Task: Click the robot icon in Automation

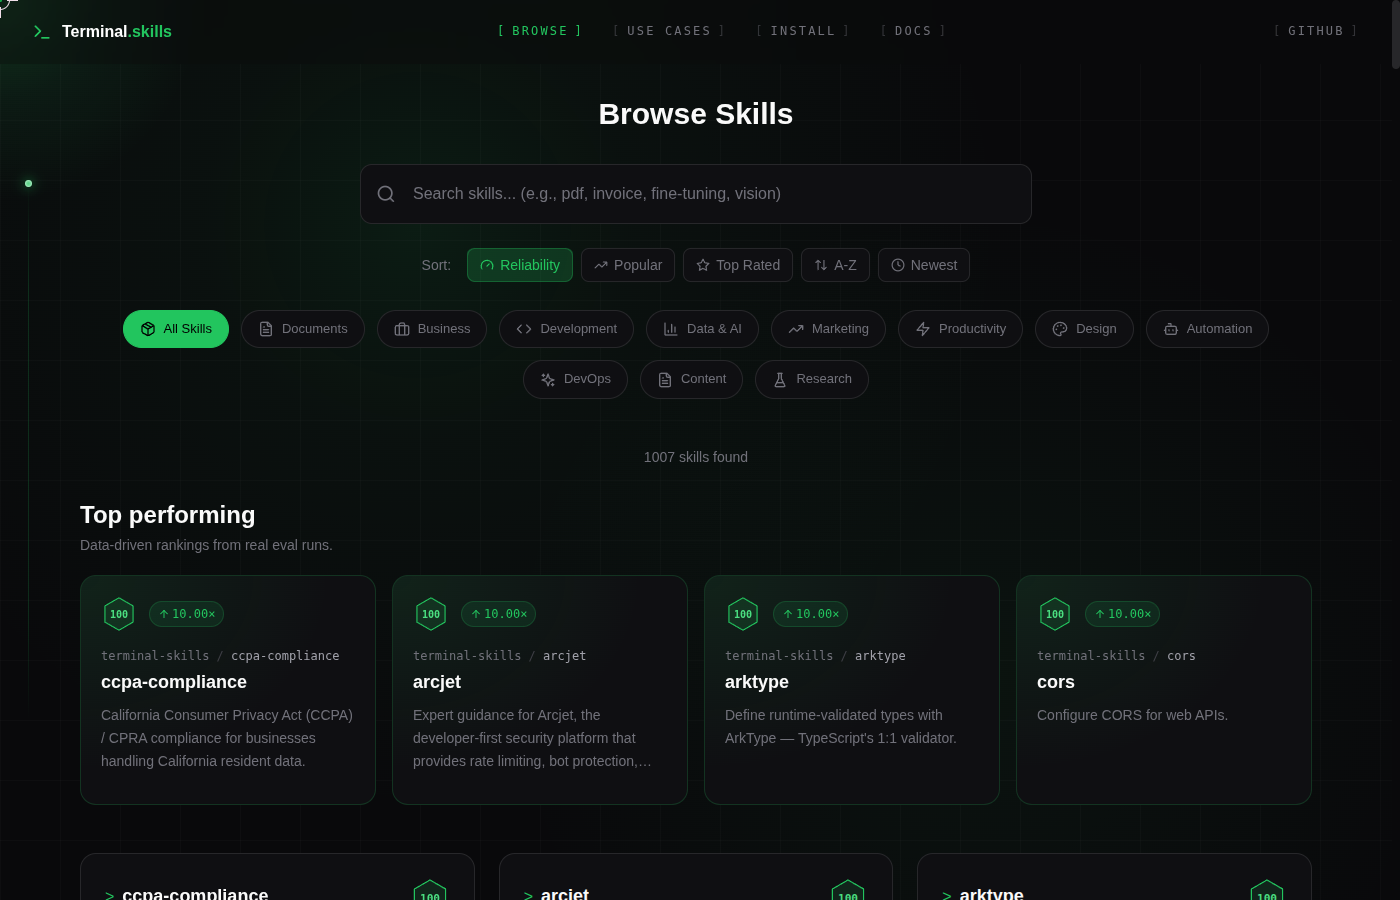Action: 1171,329
